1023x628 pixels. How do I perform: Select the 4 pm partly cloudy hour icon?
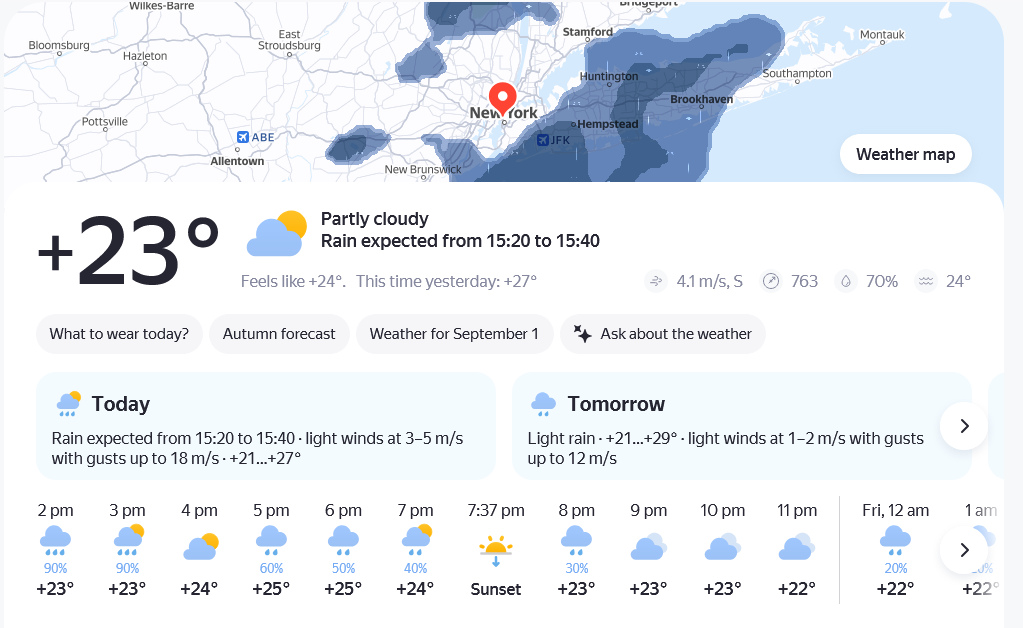(x=201, y=546)
